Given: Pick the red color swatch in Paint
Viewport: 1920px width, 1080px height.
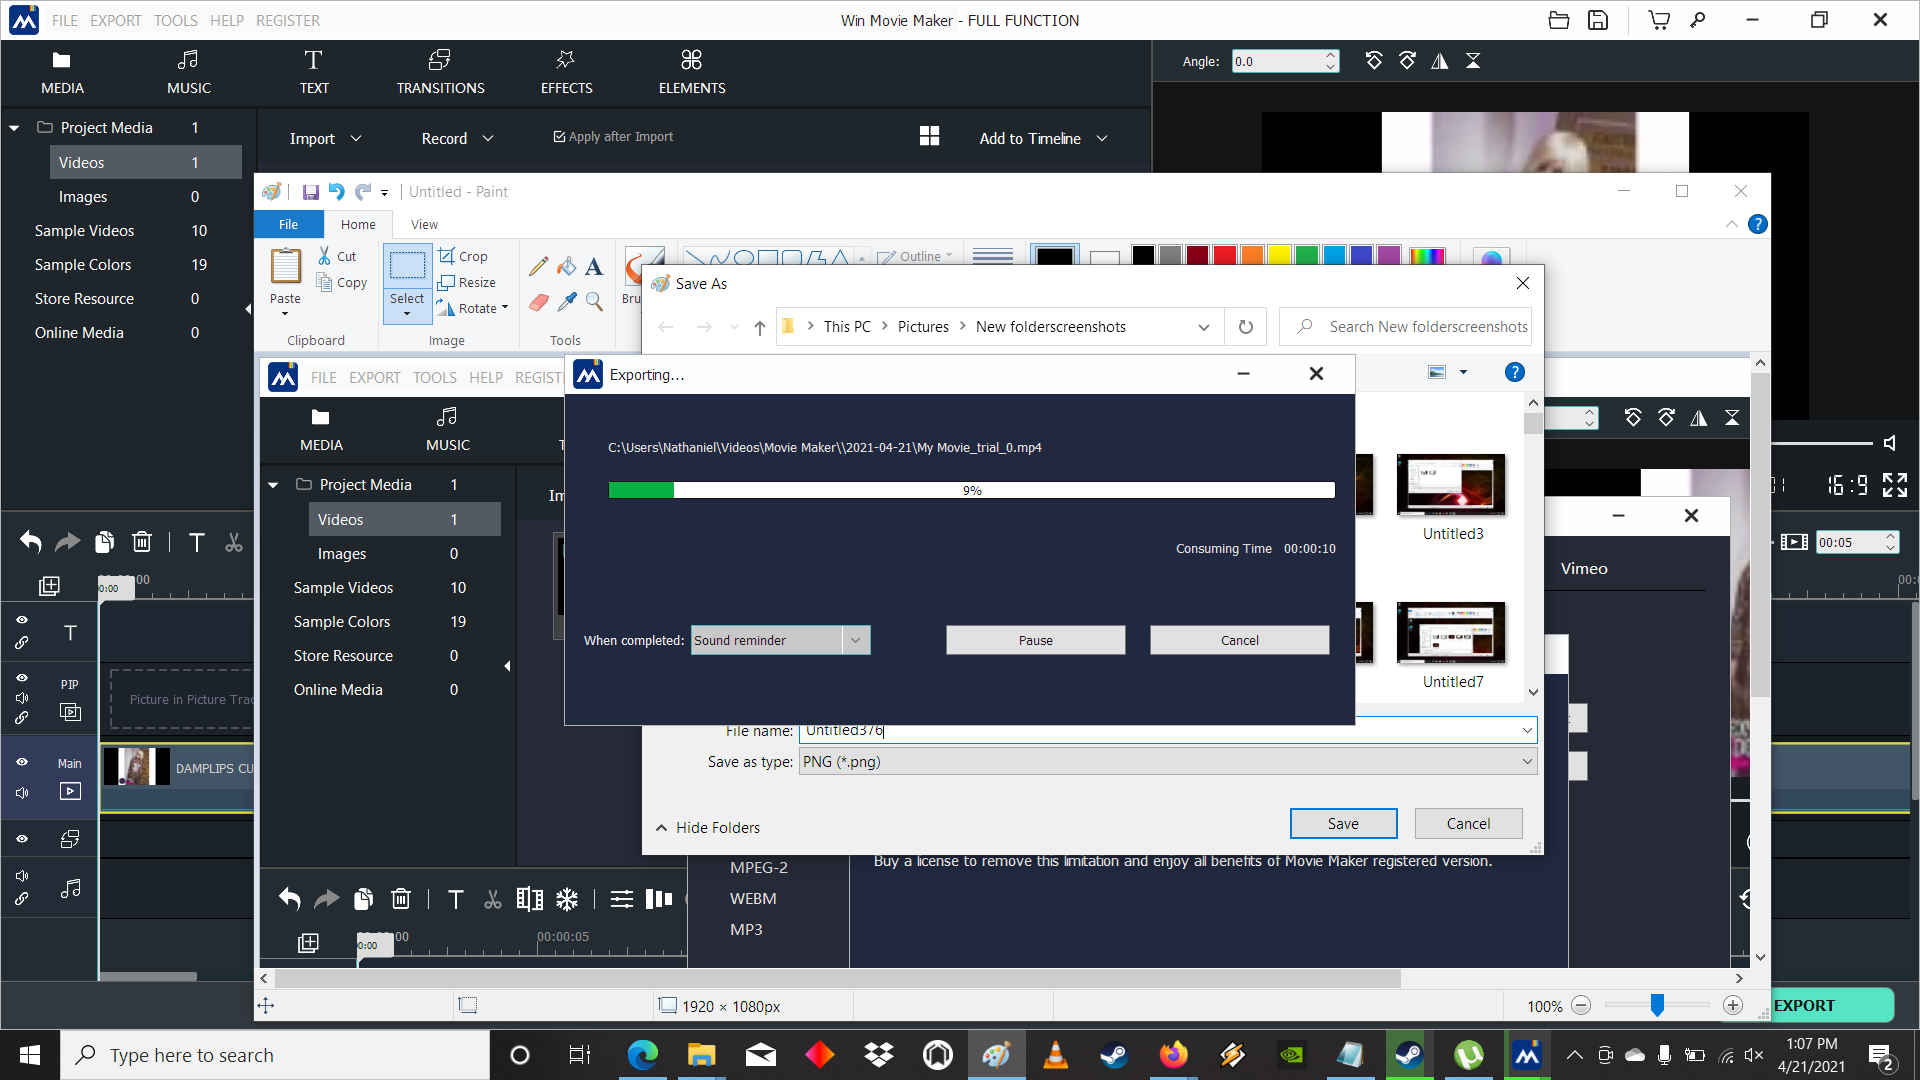Looking at the screenshot, I should (1224, 256).
